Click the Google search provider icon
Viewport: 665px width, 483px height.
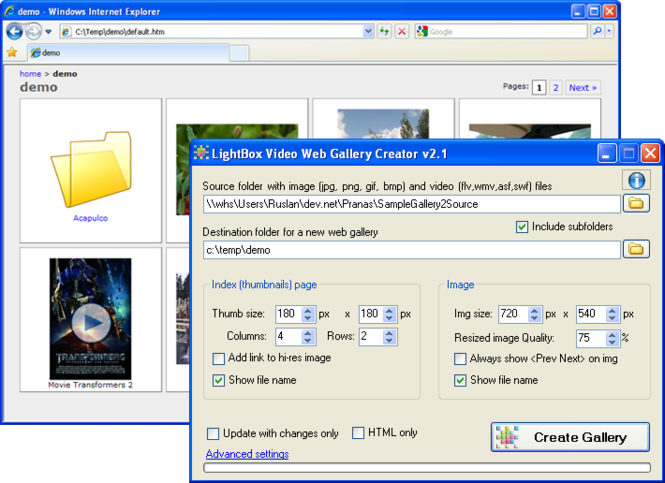tap(422, 31)
